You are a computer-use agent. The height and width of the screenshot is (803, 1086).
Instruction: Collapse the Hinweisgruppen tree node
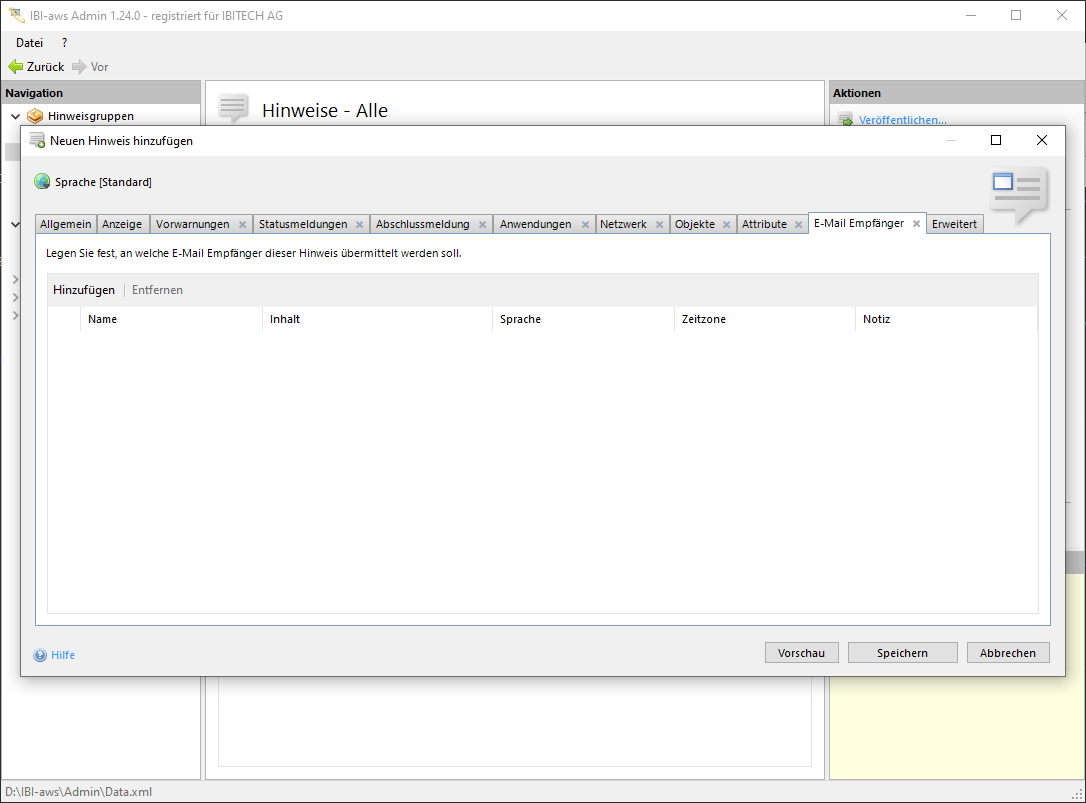tap(15, 116)
